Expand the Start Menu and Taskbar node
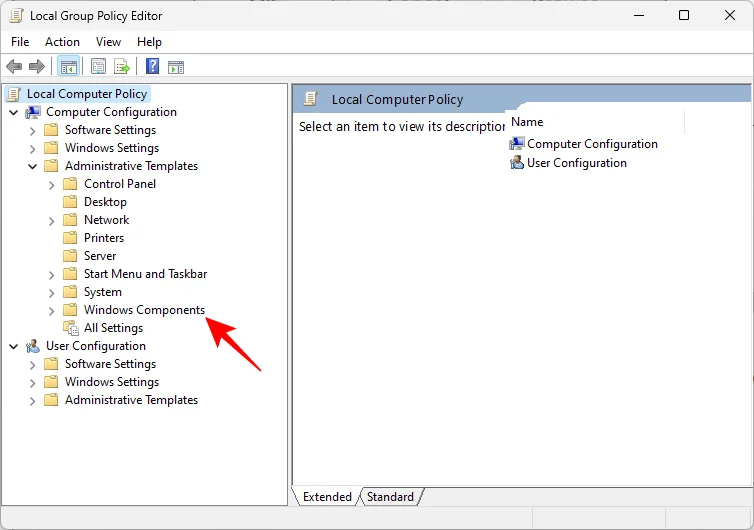The height and width of the screenshot is (530, 754). coord(51,275)
